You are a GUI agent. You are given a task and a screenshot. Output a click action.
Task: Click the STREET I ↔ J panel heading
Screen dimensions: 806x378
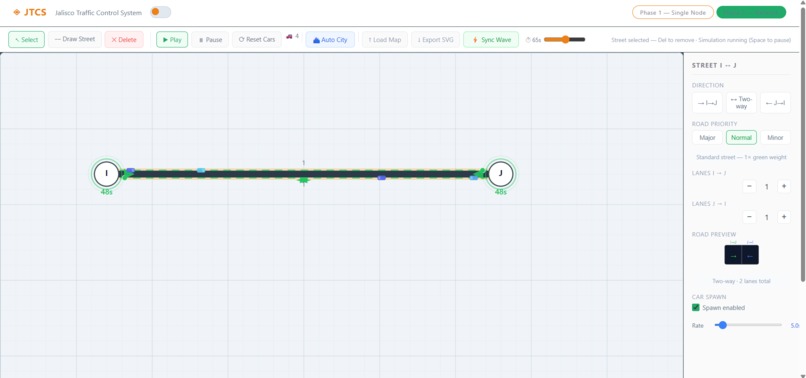[714, 65]
